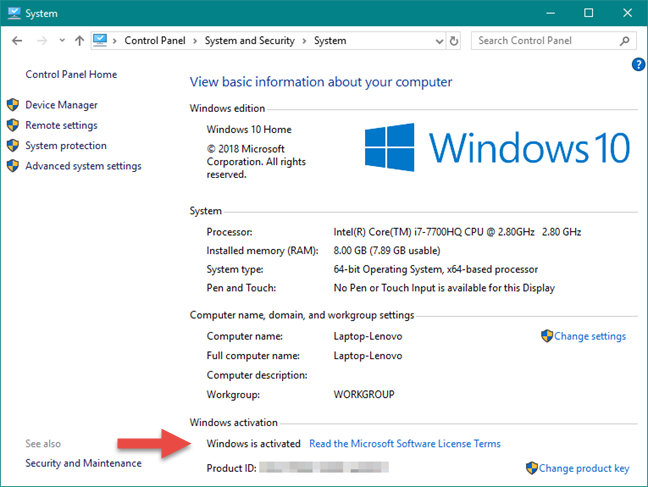Expand chevron after Control Panel breadcrumb
The height and width of the screenshot is (487, 648).
click(195, 41)
